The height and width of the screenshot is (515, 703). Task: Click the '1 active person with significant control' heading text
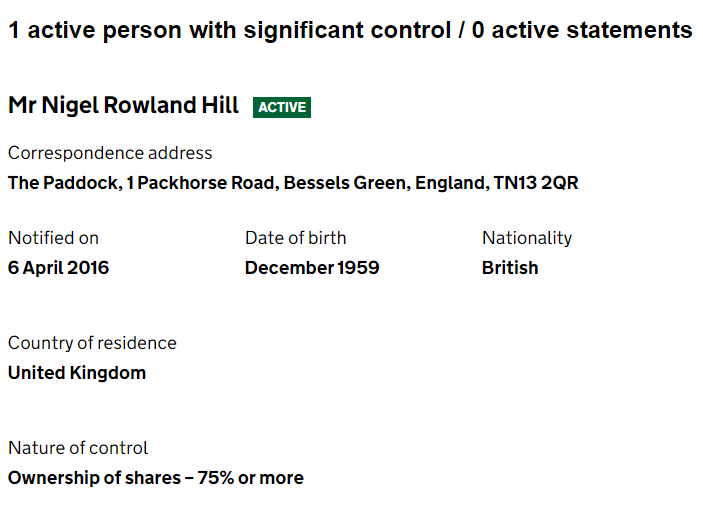point(222,30)
